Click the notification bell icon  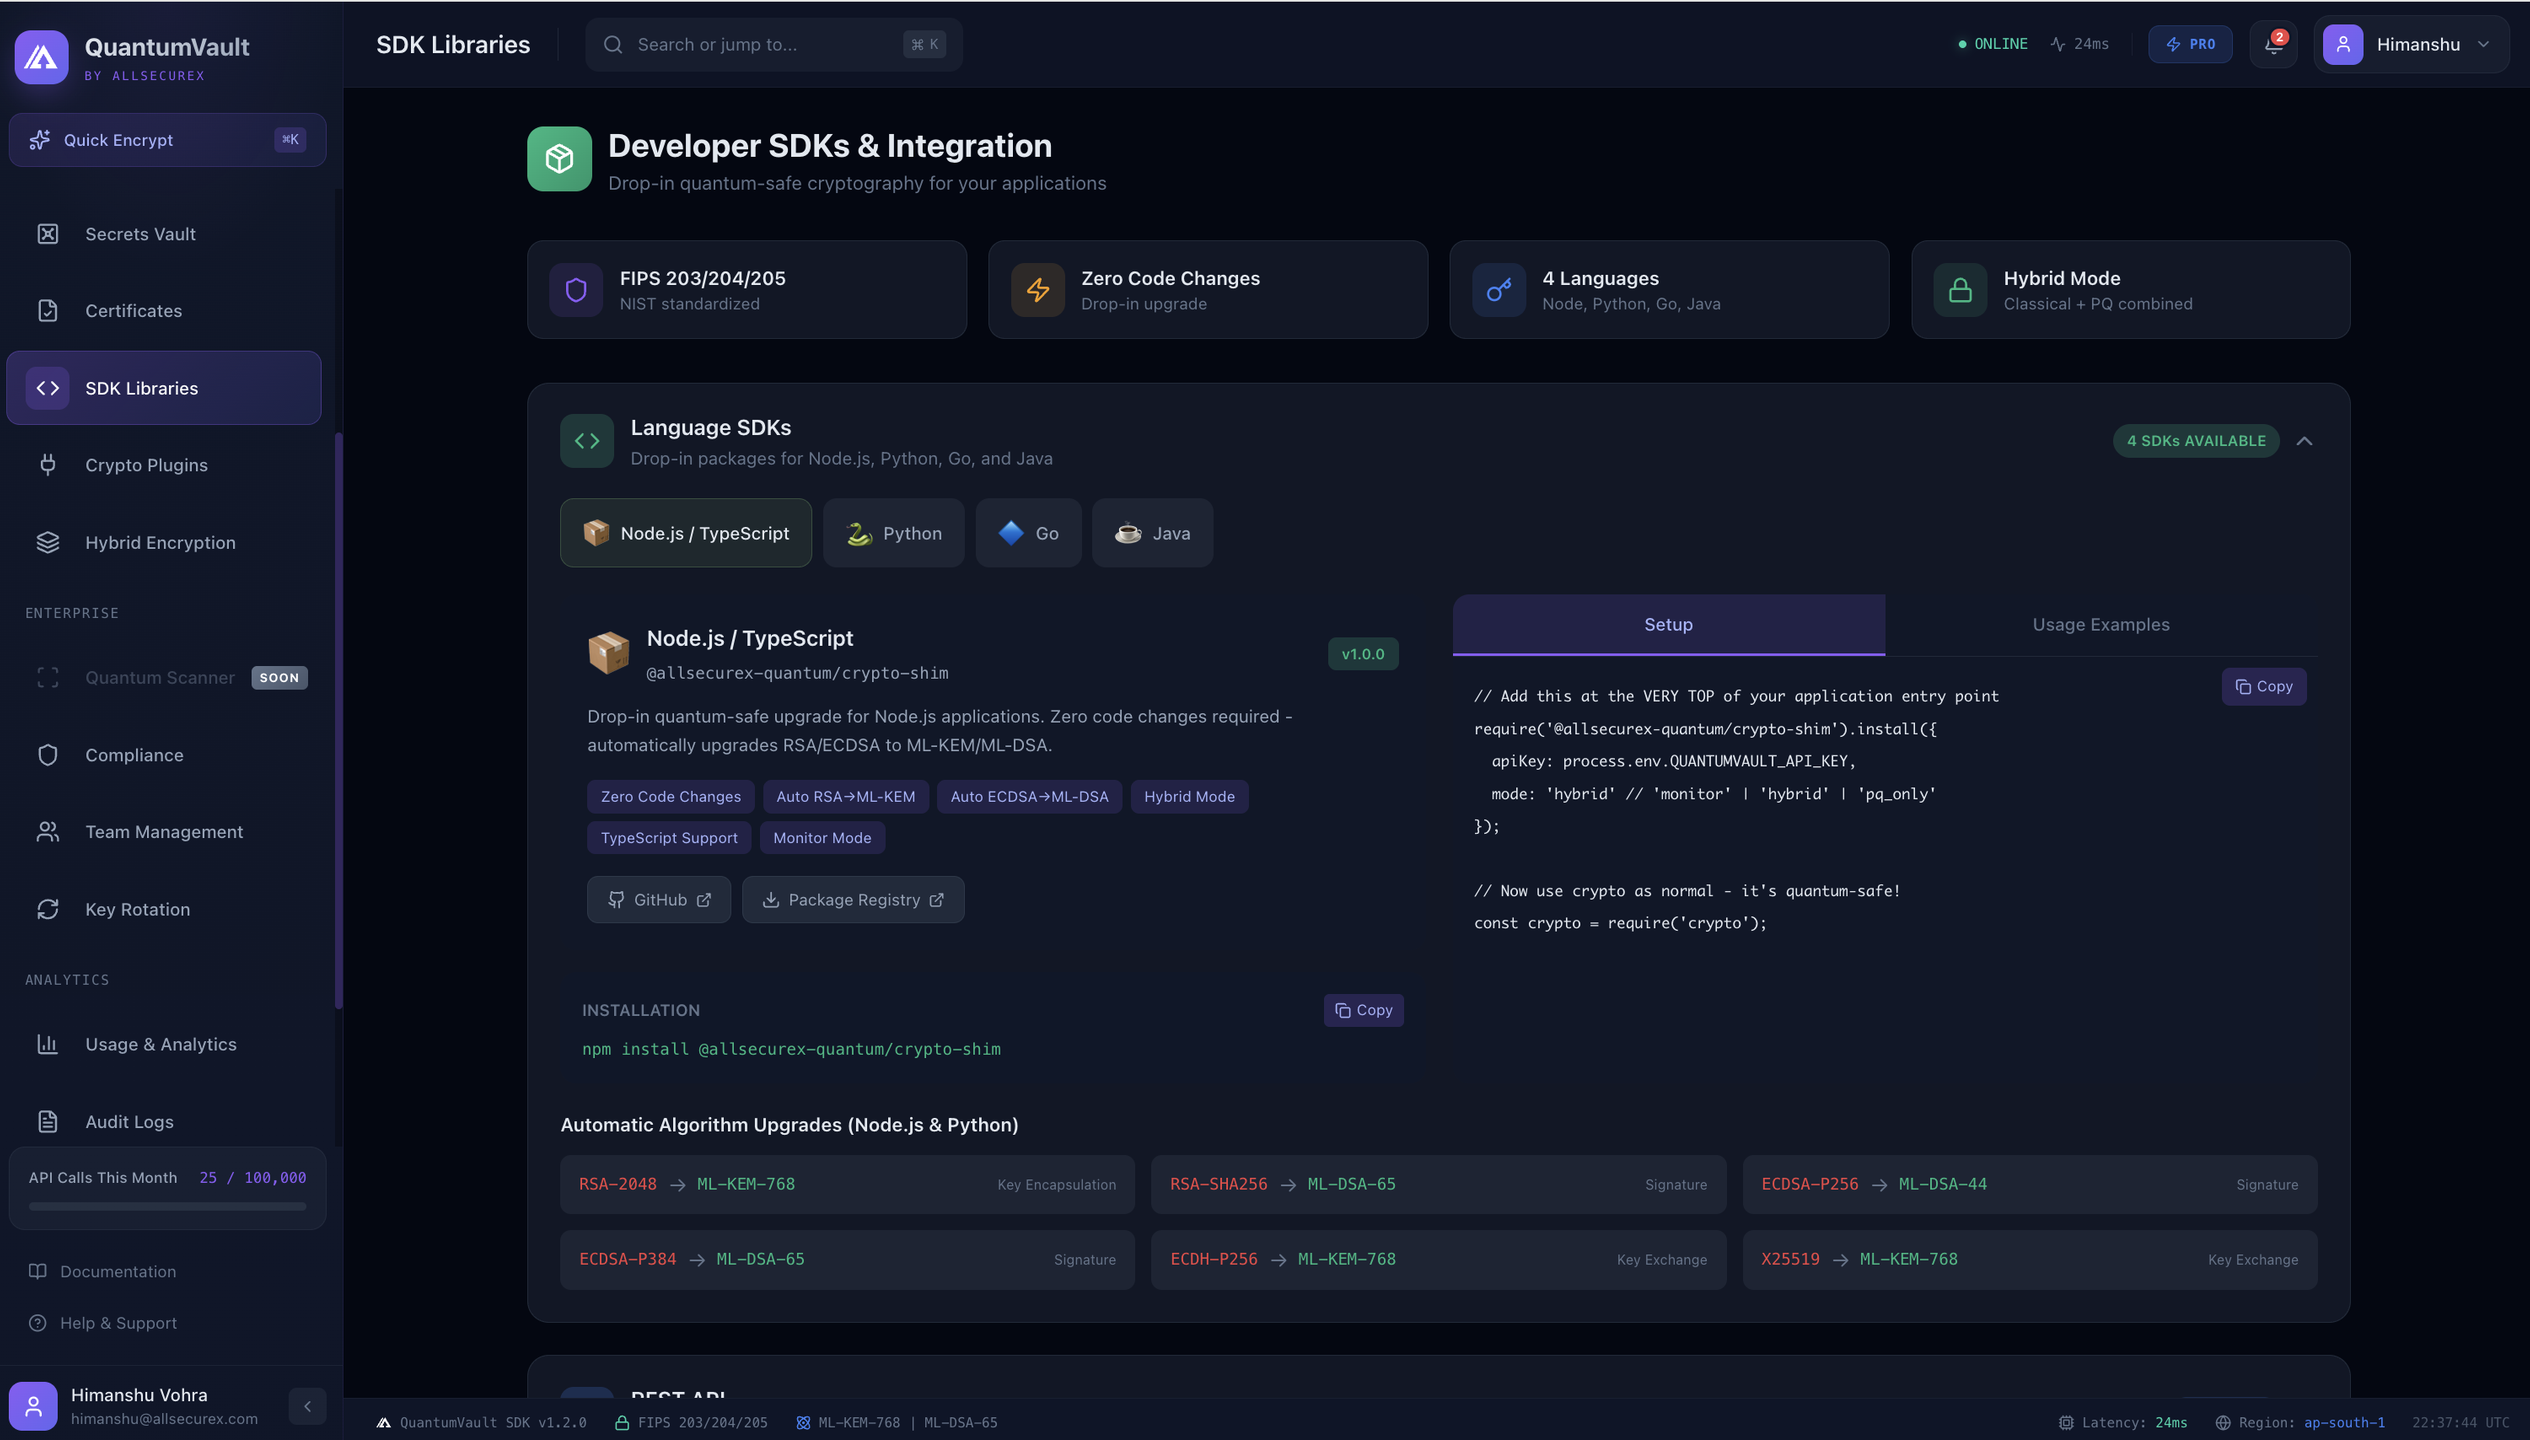click(2272, 45)
